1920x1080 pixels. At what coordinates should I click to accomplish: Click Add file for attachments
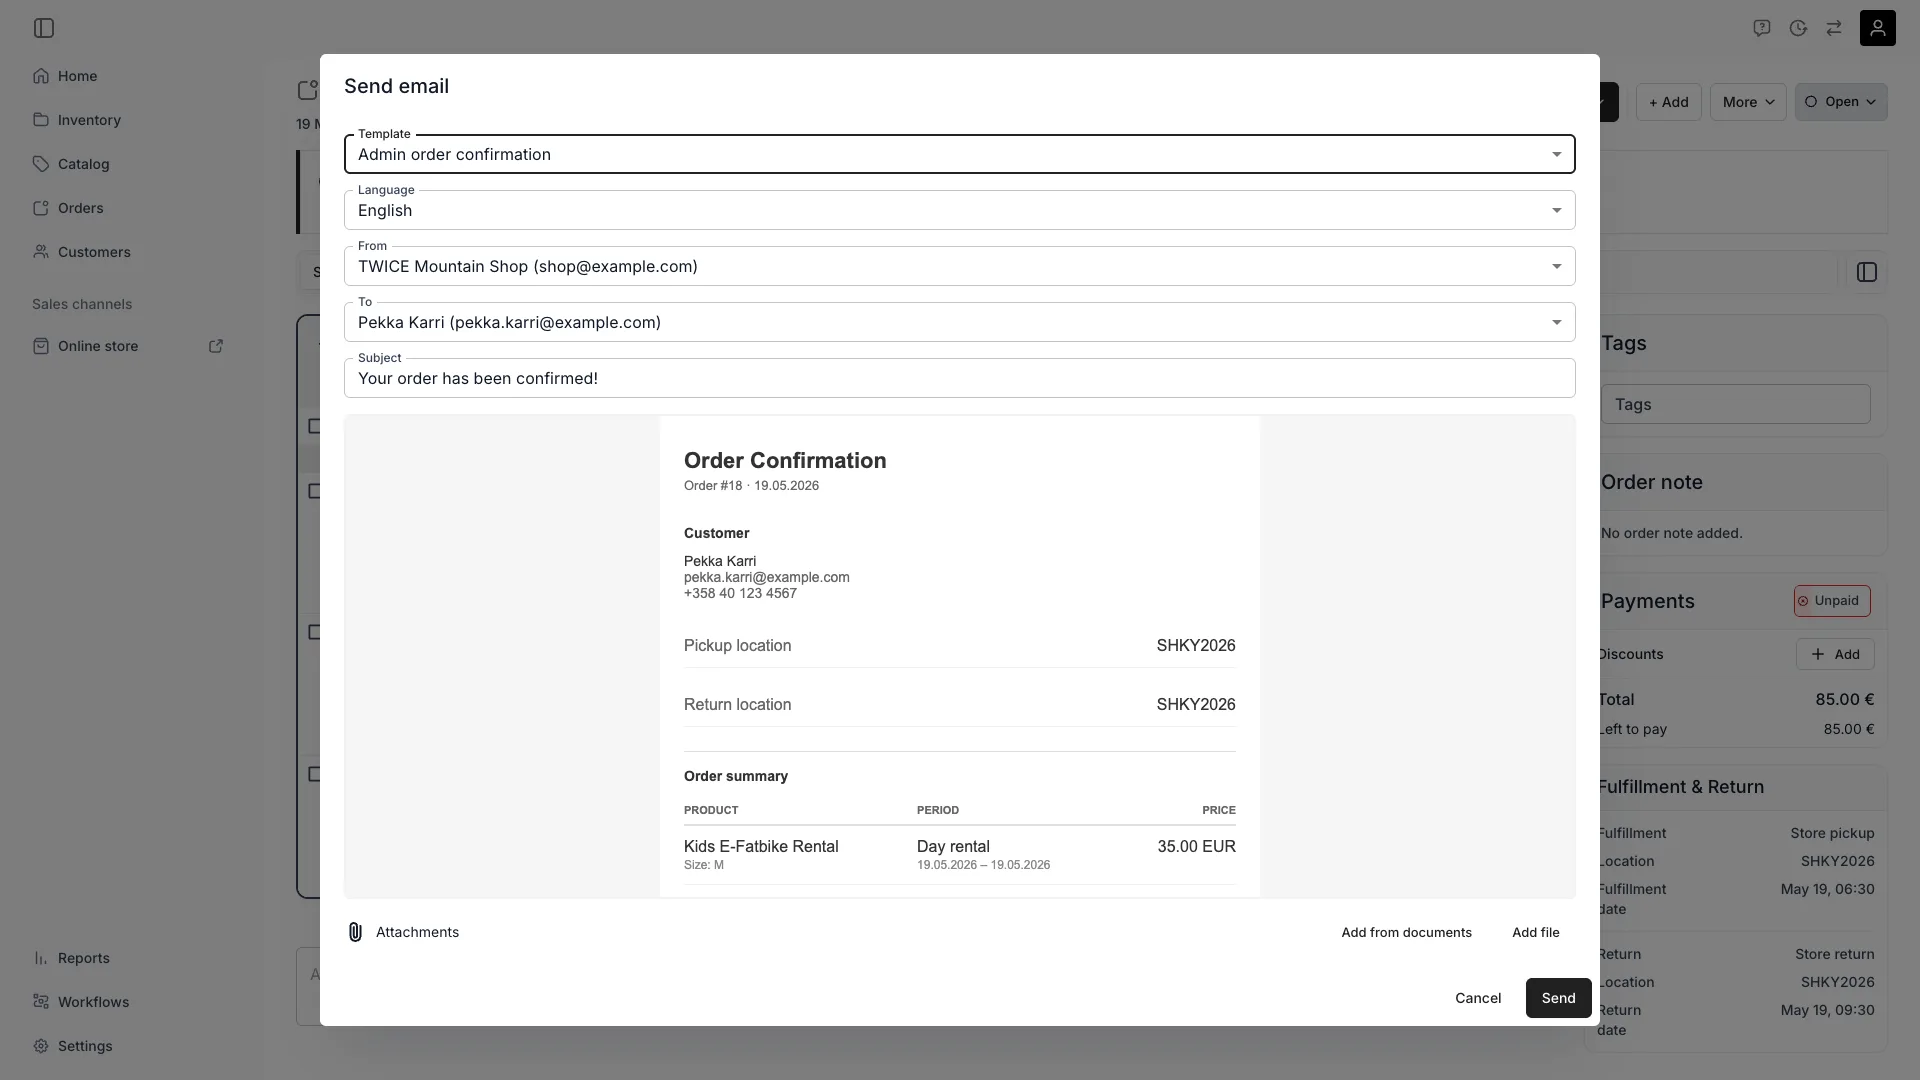(1536, 932)
